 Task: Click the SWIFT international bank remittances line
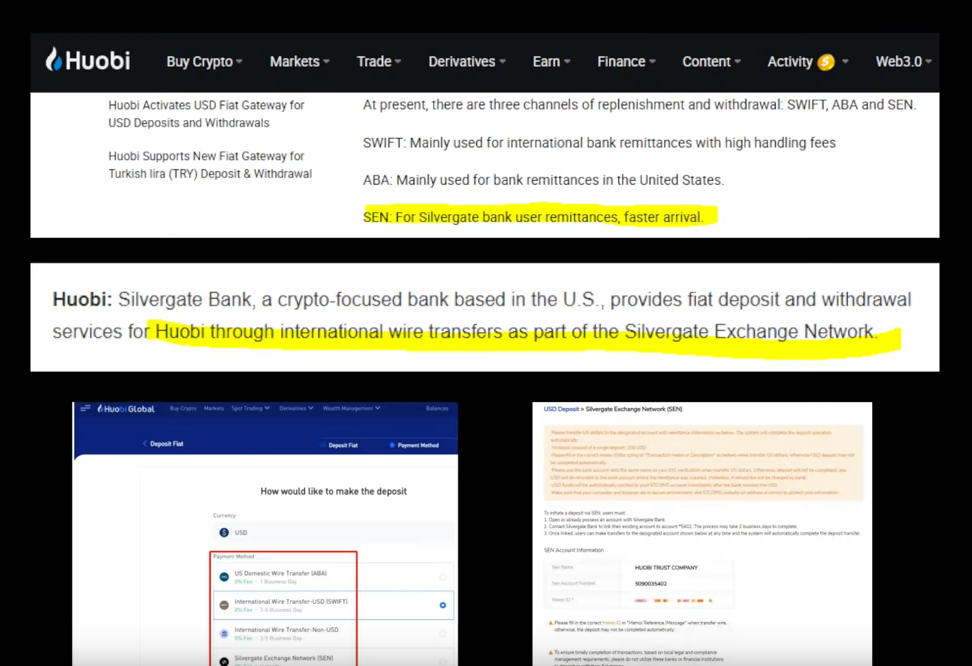coord(599,143)
